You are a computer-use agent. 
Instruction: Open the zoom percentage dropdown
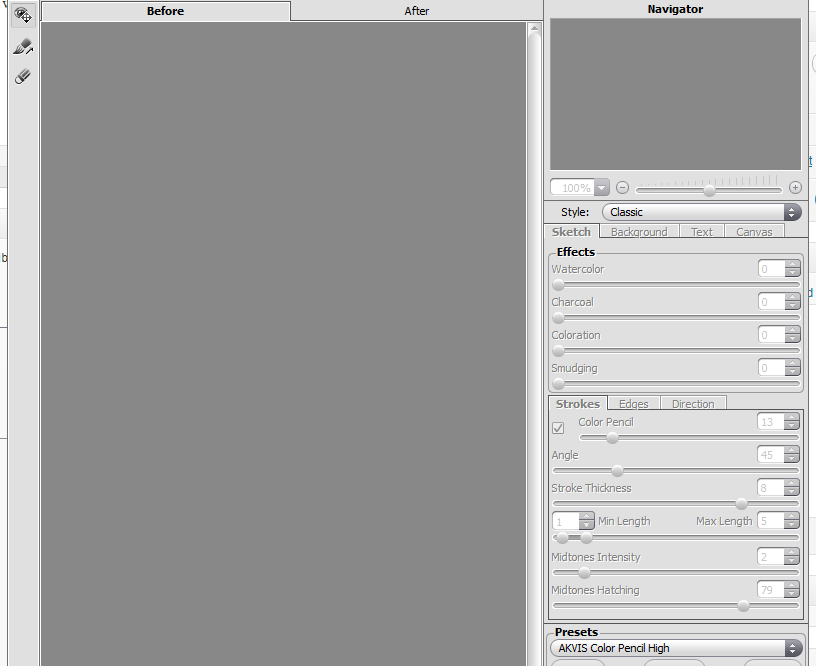point(601,188)
